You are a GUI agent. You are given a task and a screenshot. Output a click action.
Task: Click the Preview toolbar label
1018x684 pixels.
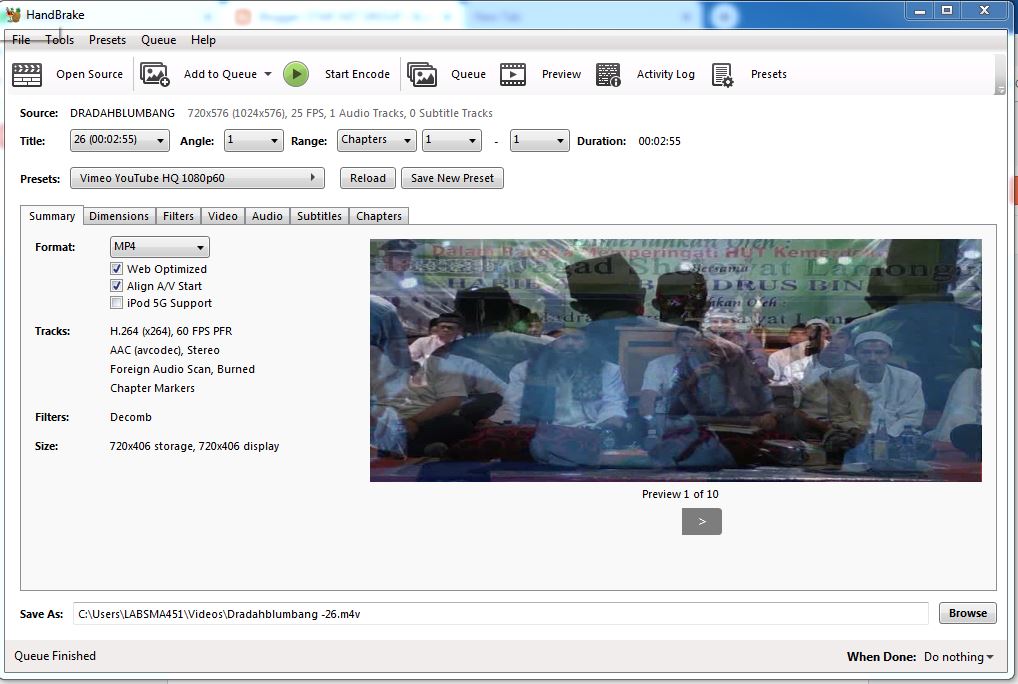561,74
